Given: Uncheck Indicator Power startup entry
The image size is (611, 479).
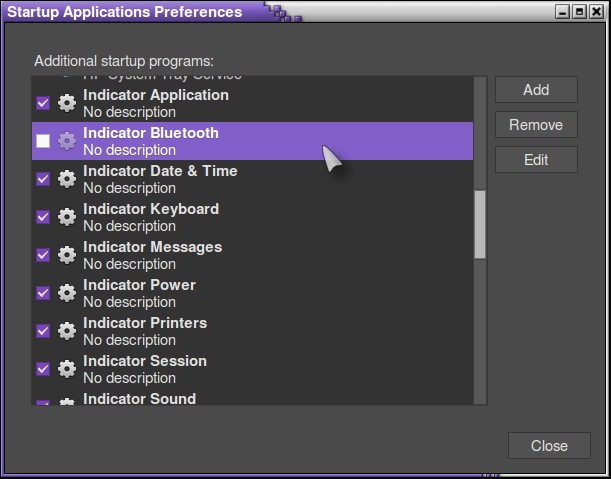Looking at the screenshot, I should [43, 293].
